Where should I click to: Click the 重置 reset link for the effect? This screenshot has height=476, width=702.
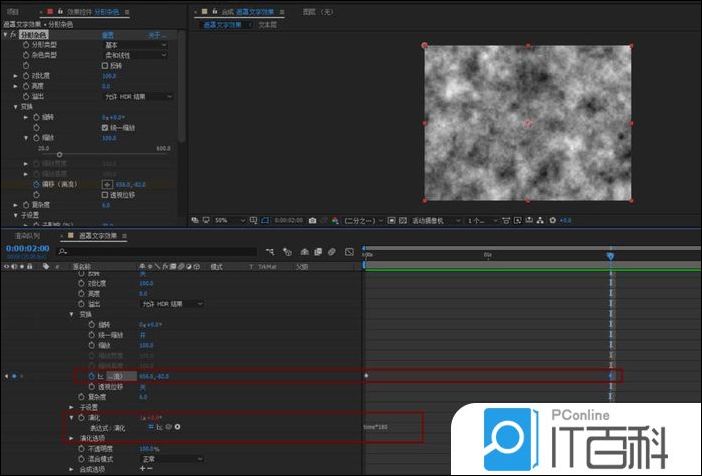click(x=108, y=34)
